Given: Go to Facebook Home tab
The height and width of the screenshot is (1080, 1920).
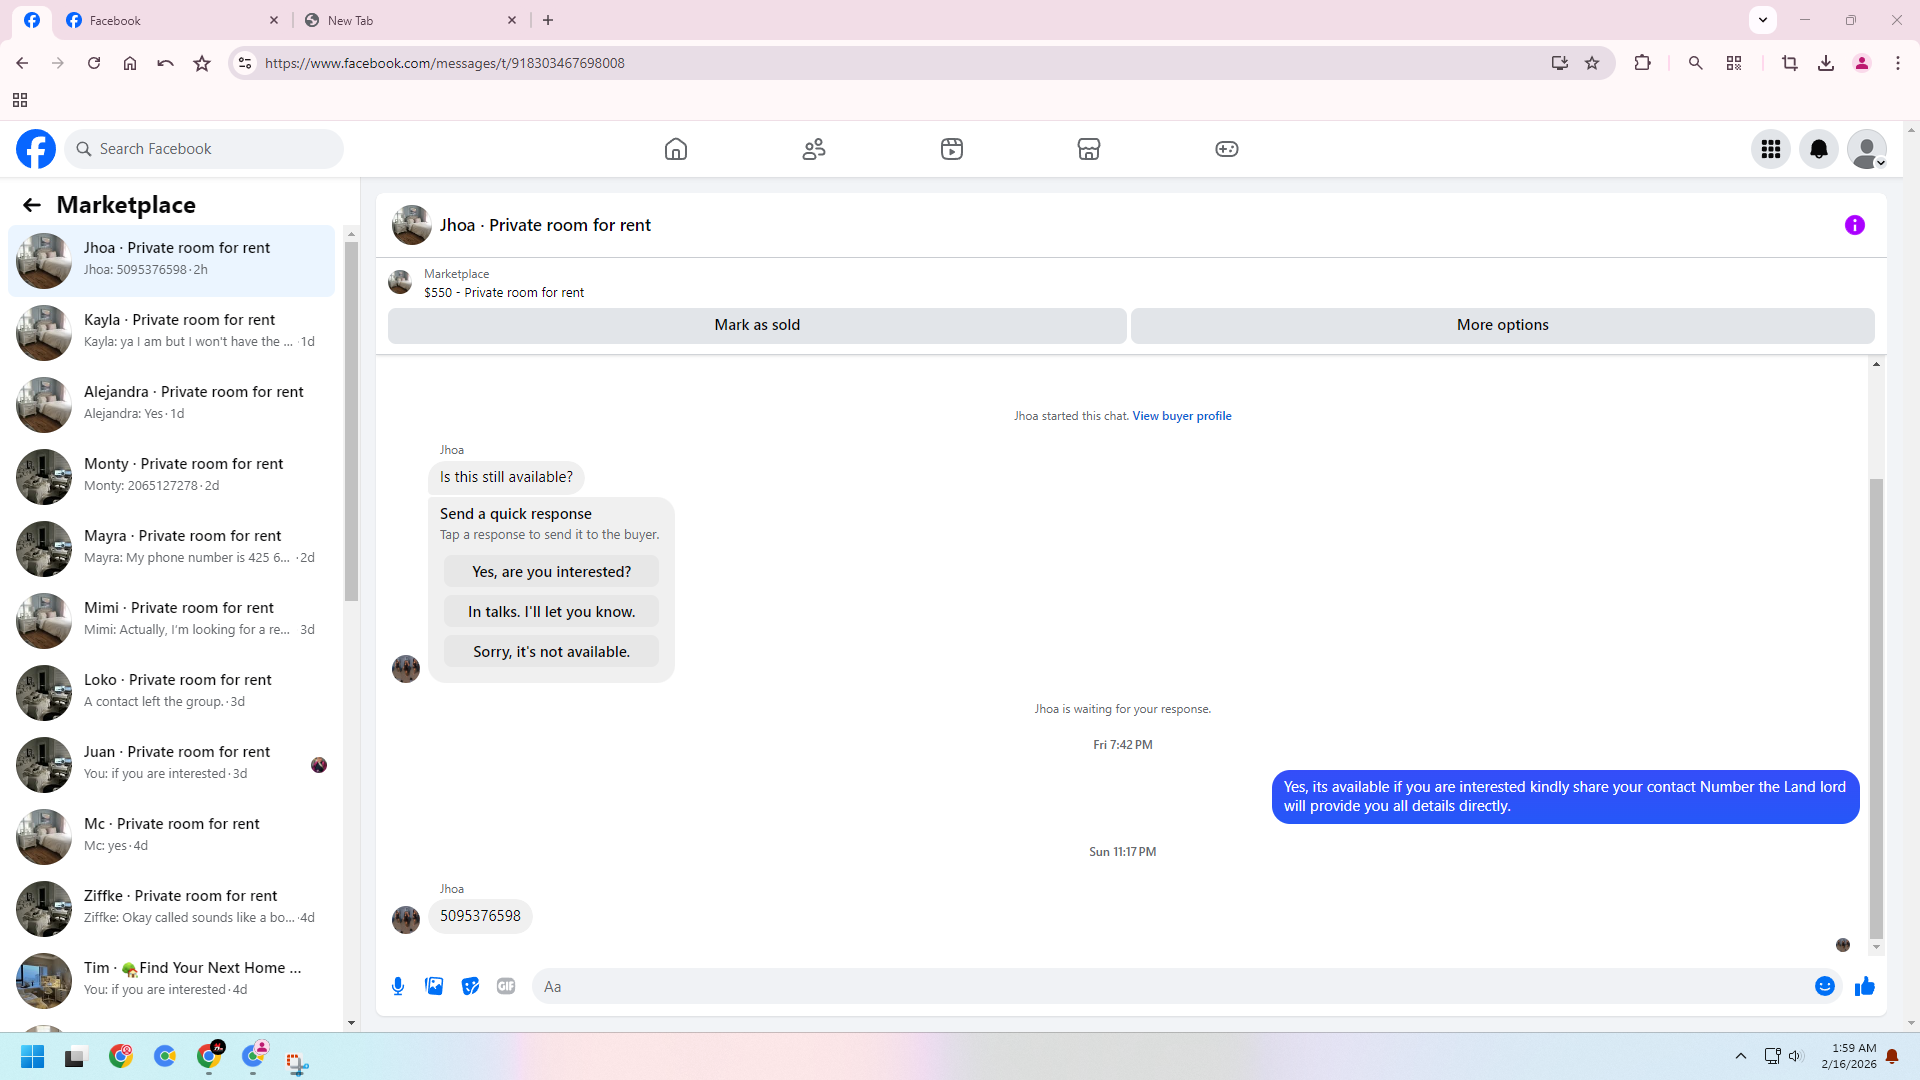Looking at the screenshot, I should pyautogui.click(x=676, y=149).
